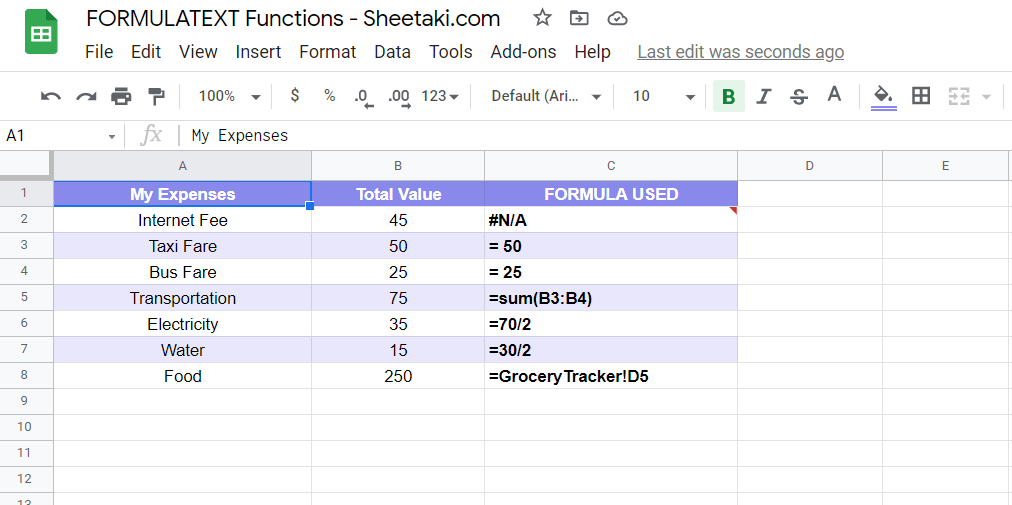This screenshot has width=1012, height=505.
Task: Open the Add-ons menu
Action: pyautogui.click(x=523, y=52)
